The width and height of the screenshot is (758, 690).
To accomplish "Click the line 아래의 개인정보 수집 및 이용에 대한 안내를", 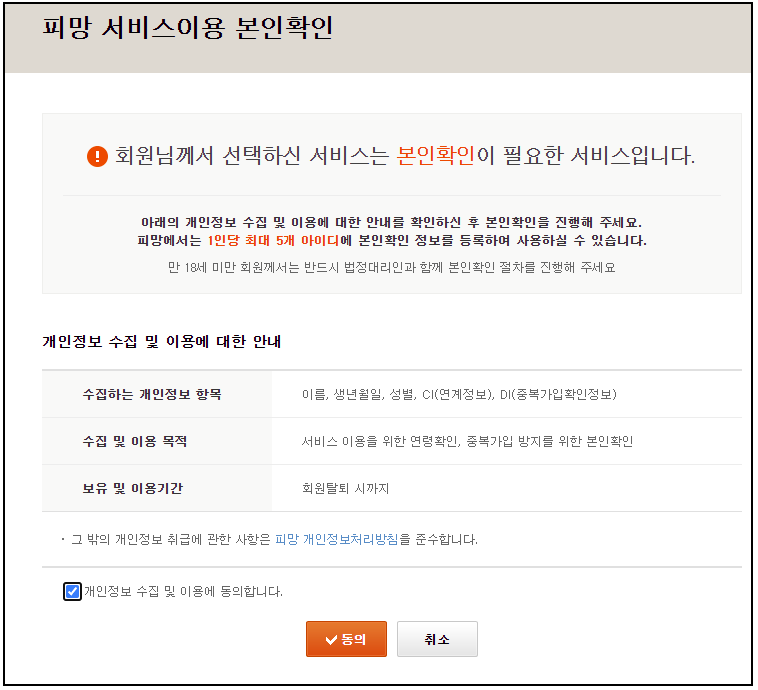I will point(392,222).
